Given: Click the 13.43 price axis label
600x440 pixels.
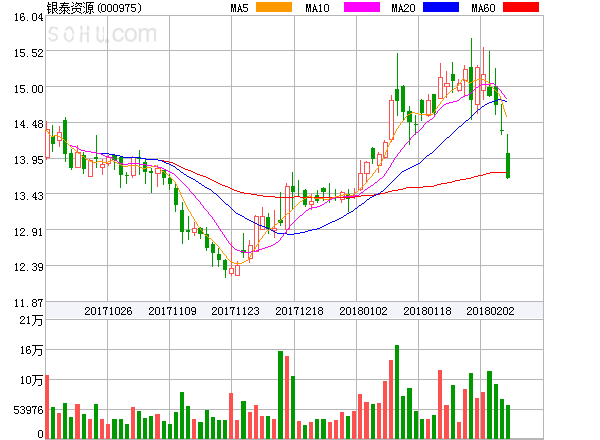Looking at the screenshot, I should point(29,196).
